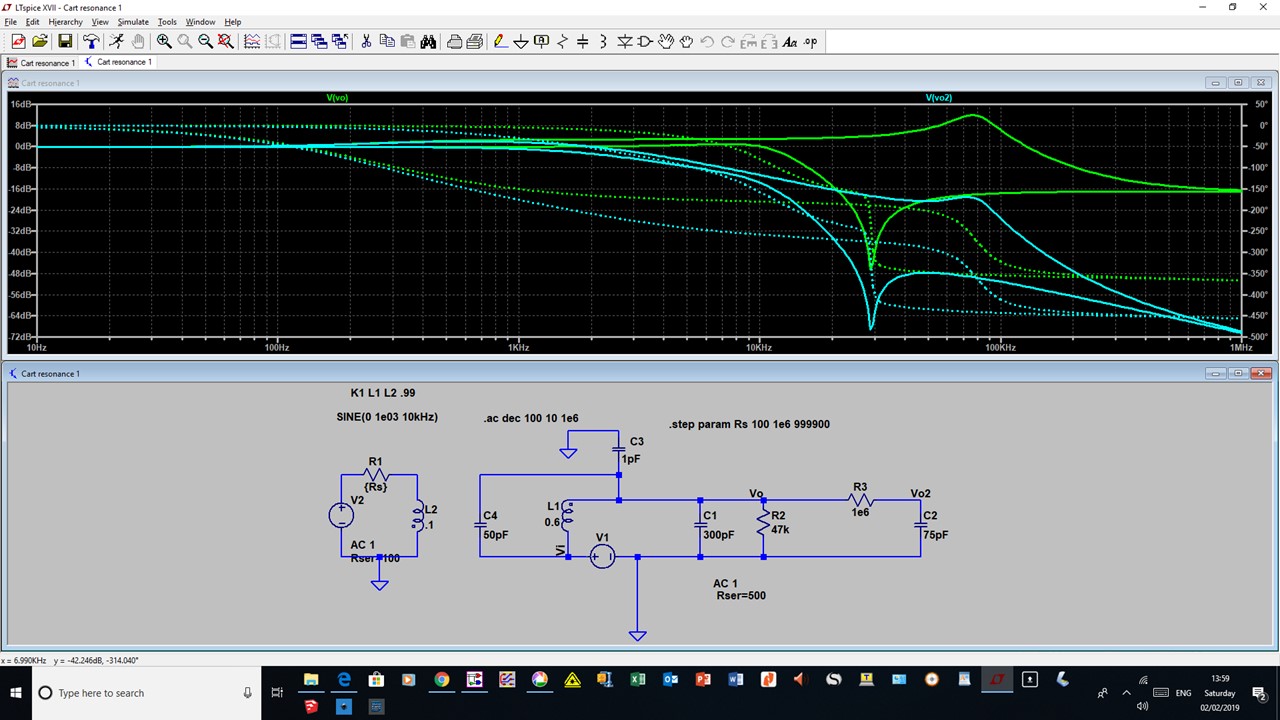The height and width of the screenshot is (720, 1280).
Task: Open the Simulate menu
Action: point(133,21)
